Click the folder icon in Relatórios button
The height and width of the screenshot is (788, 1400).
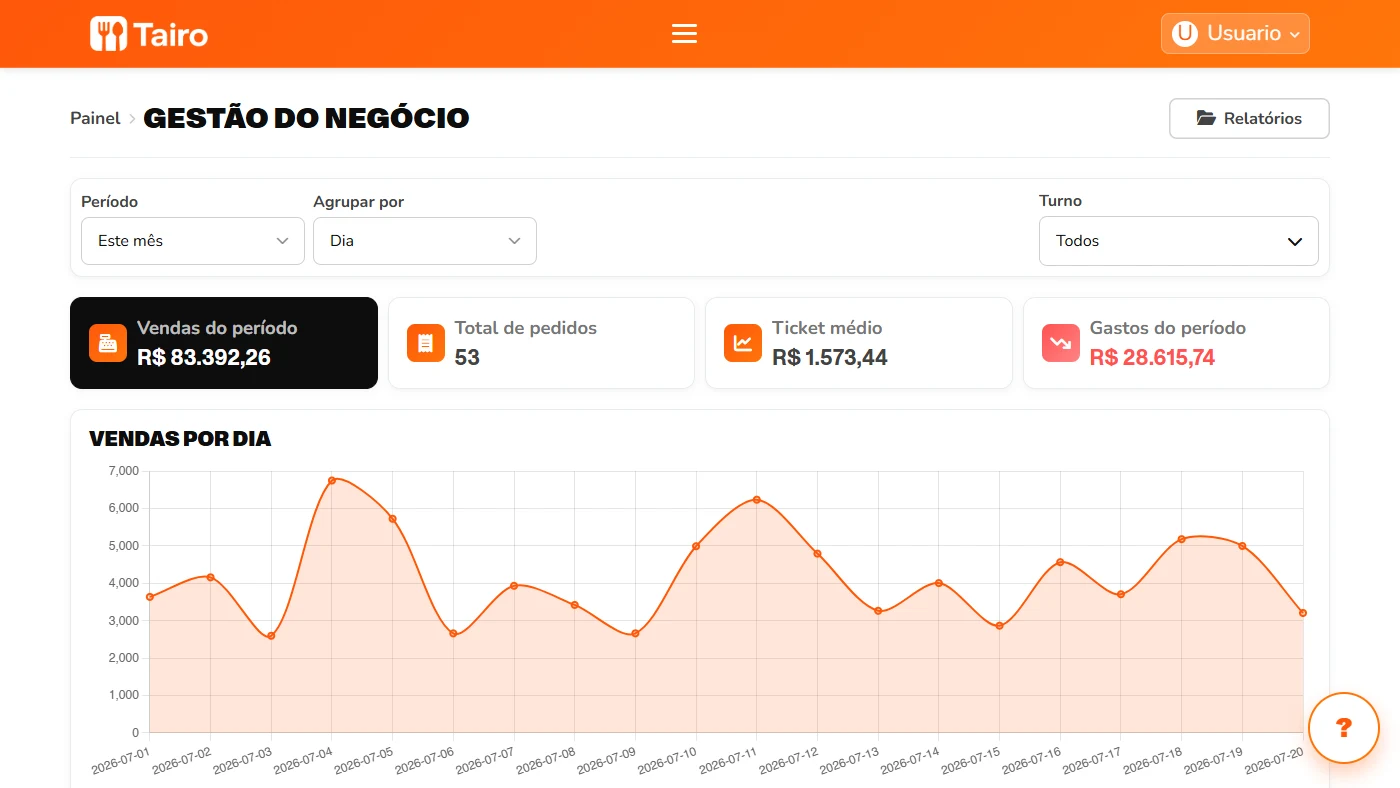[x=1206, y=118]
